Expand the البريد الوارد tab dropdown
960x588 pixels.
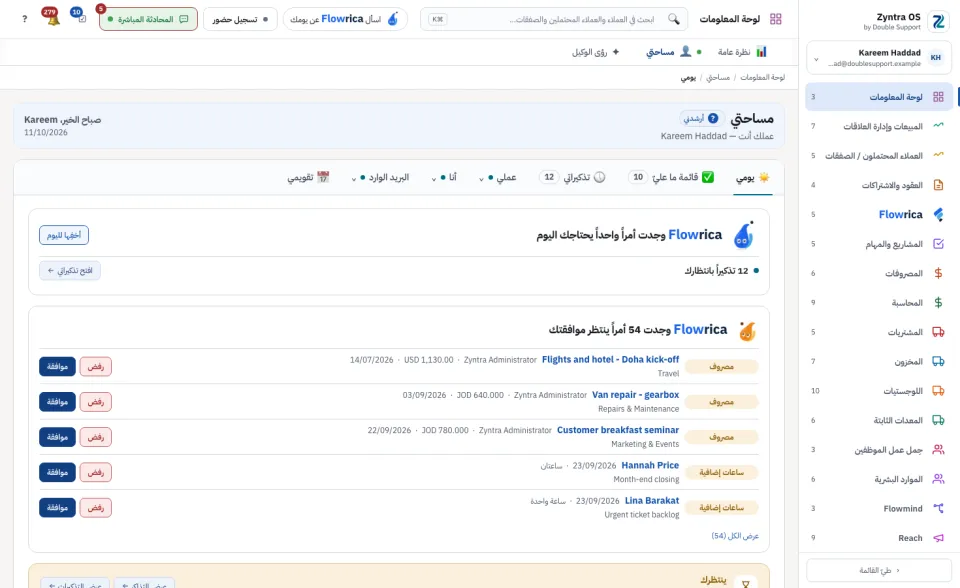380,178
